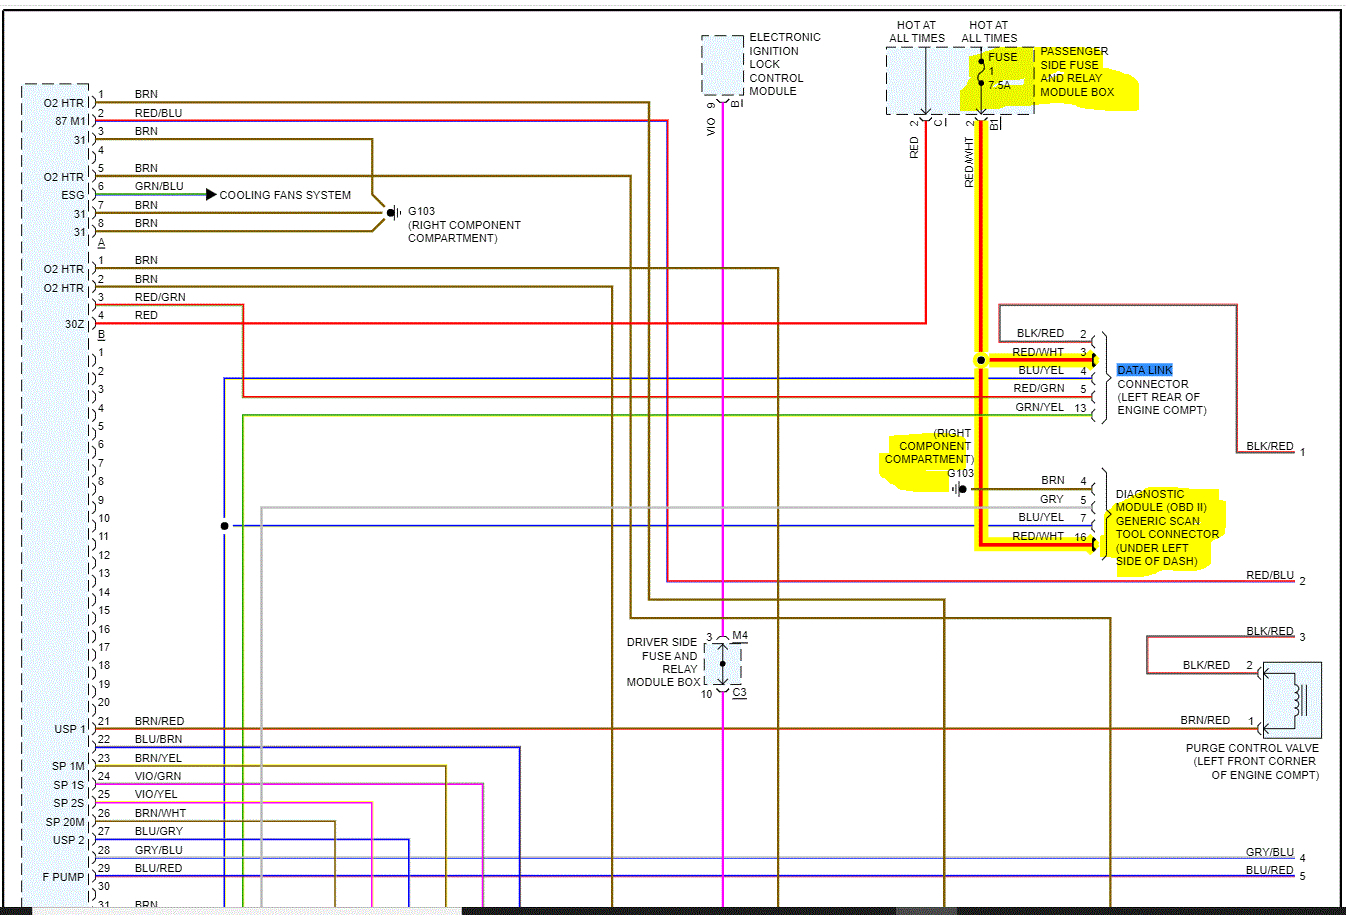Click the C3 connector label
1346x915 pixels.
[739, 692]
